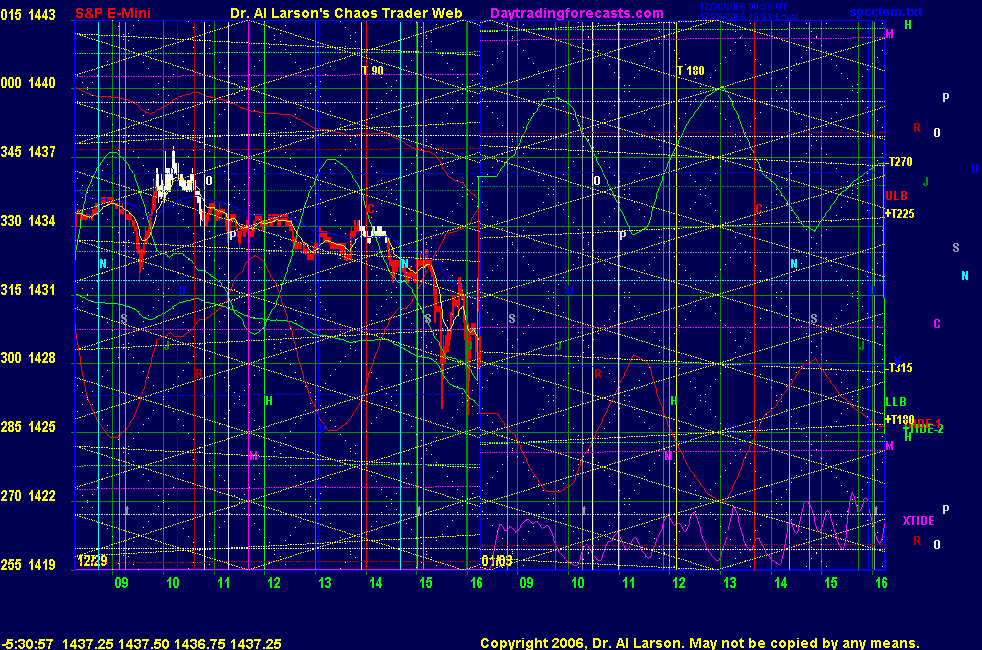Screen dimensions: 982x650
Task: Select the green J marker in right legend
Action: (926, 181)
